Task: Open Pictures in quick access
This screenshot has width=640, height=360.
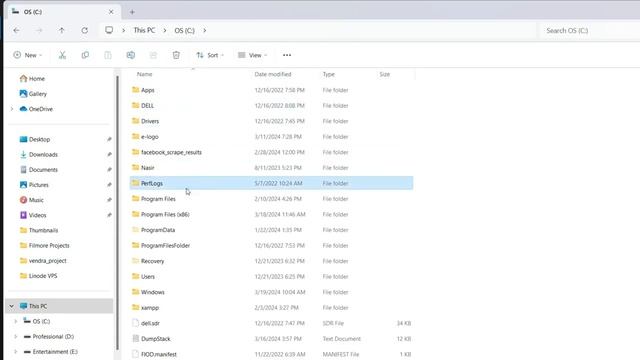Action: tap(34, 185)
